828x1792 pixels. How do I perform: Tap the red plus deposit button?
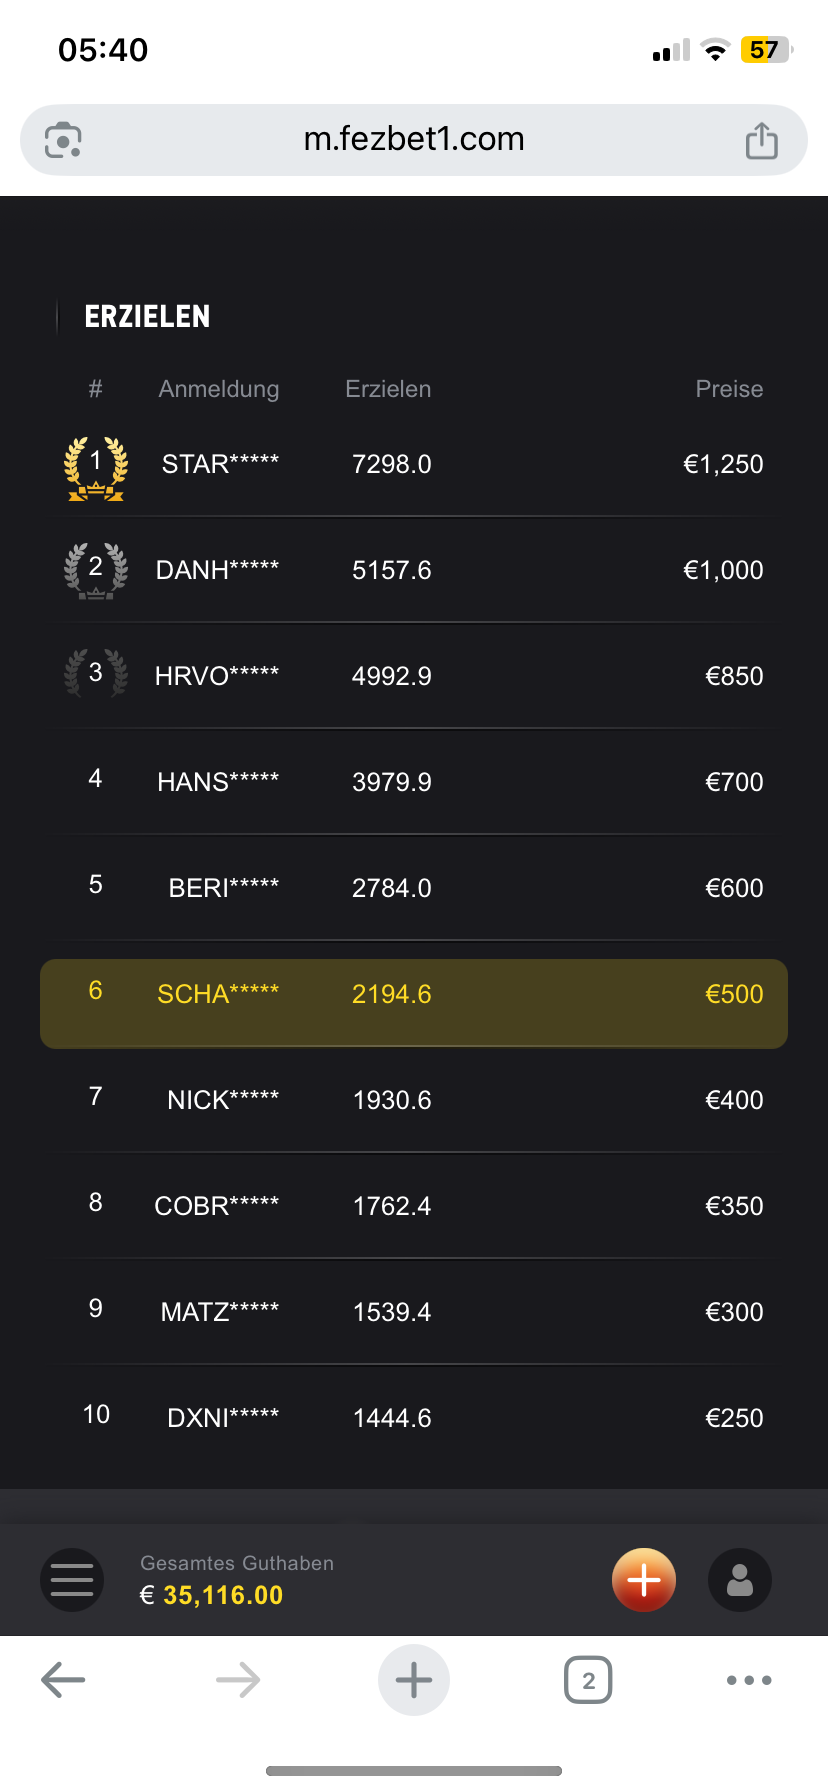[644, 1580]
